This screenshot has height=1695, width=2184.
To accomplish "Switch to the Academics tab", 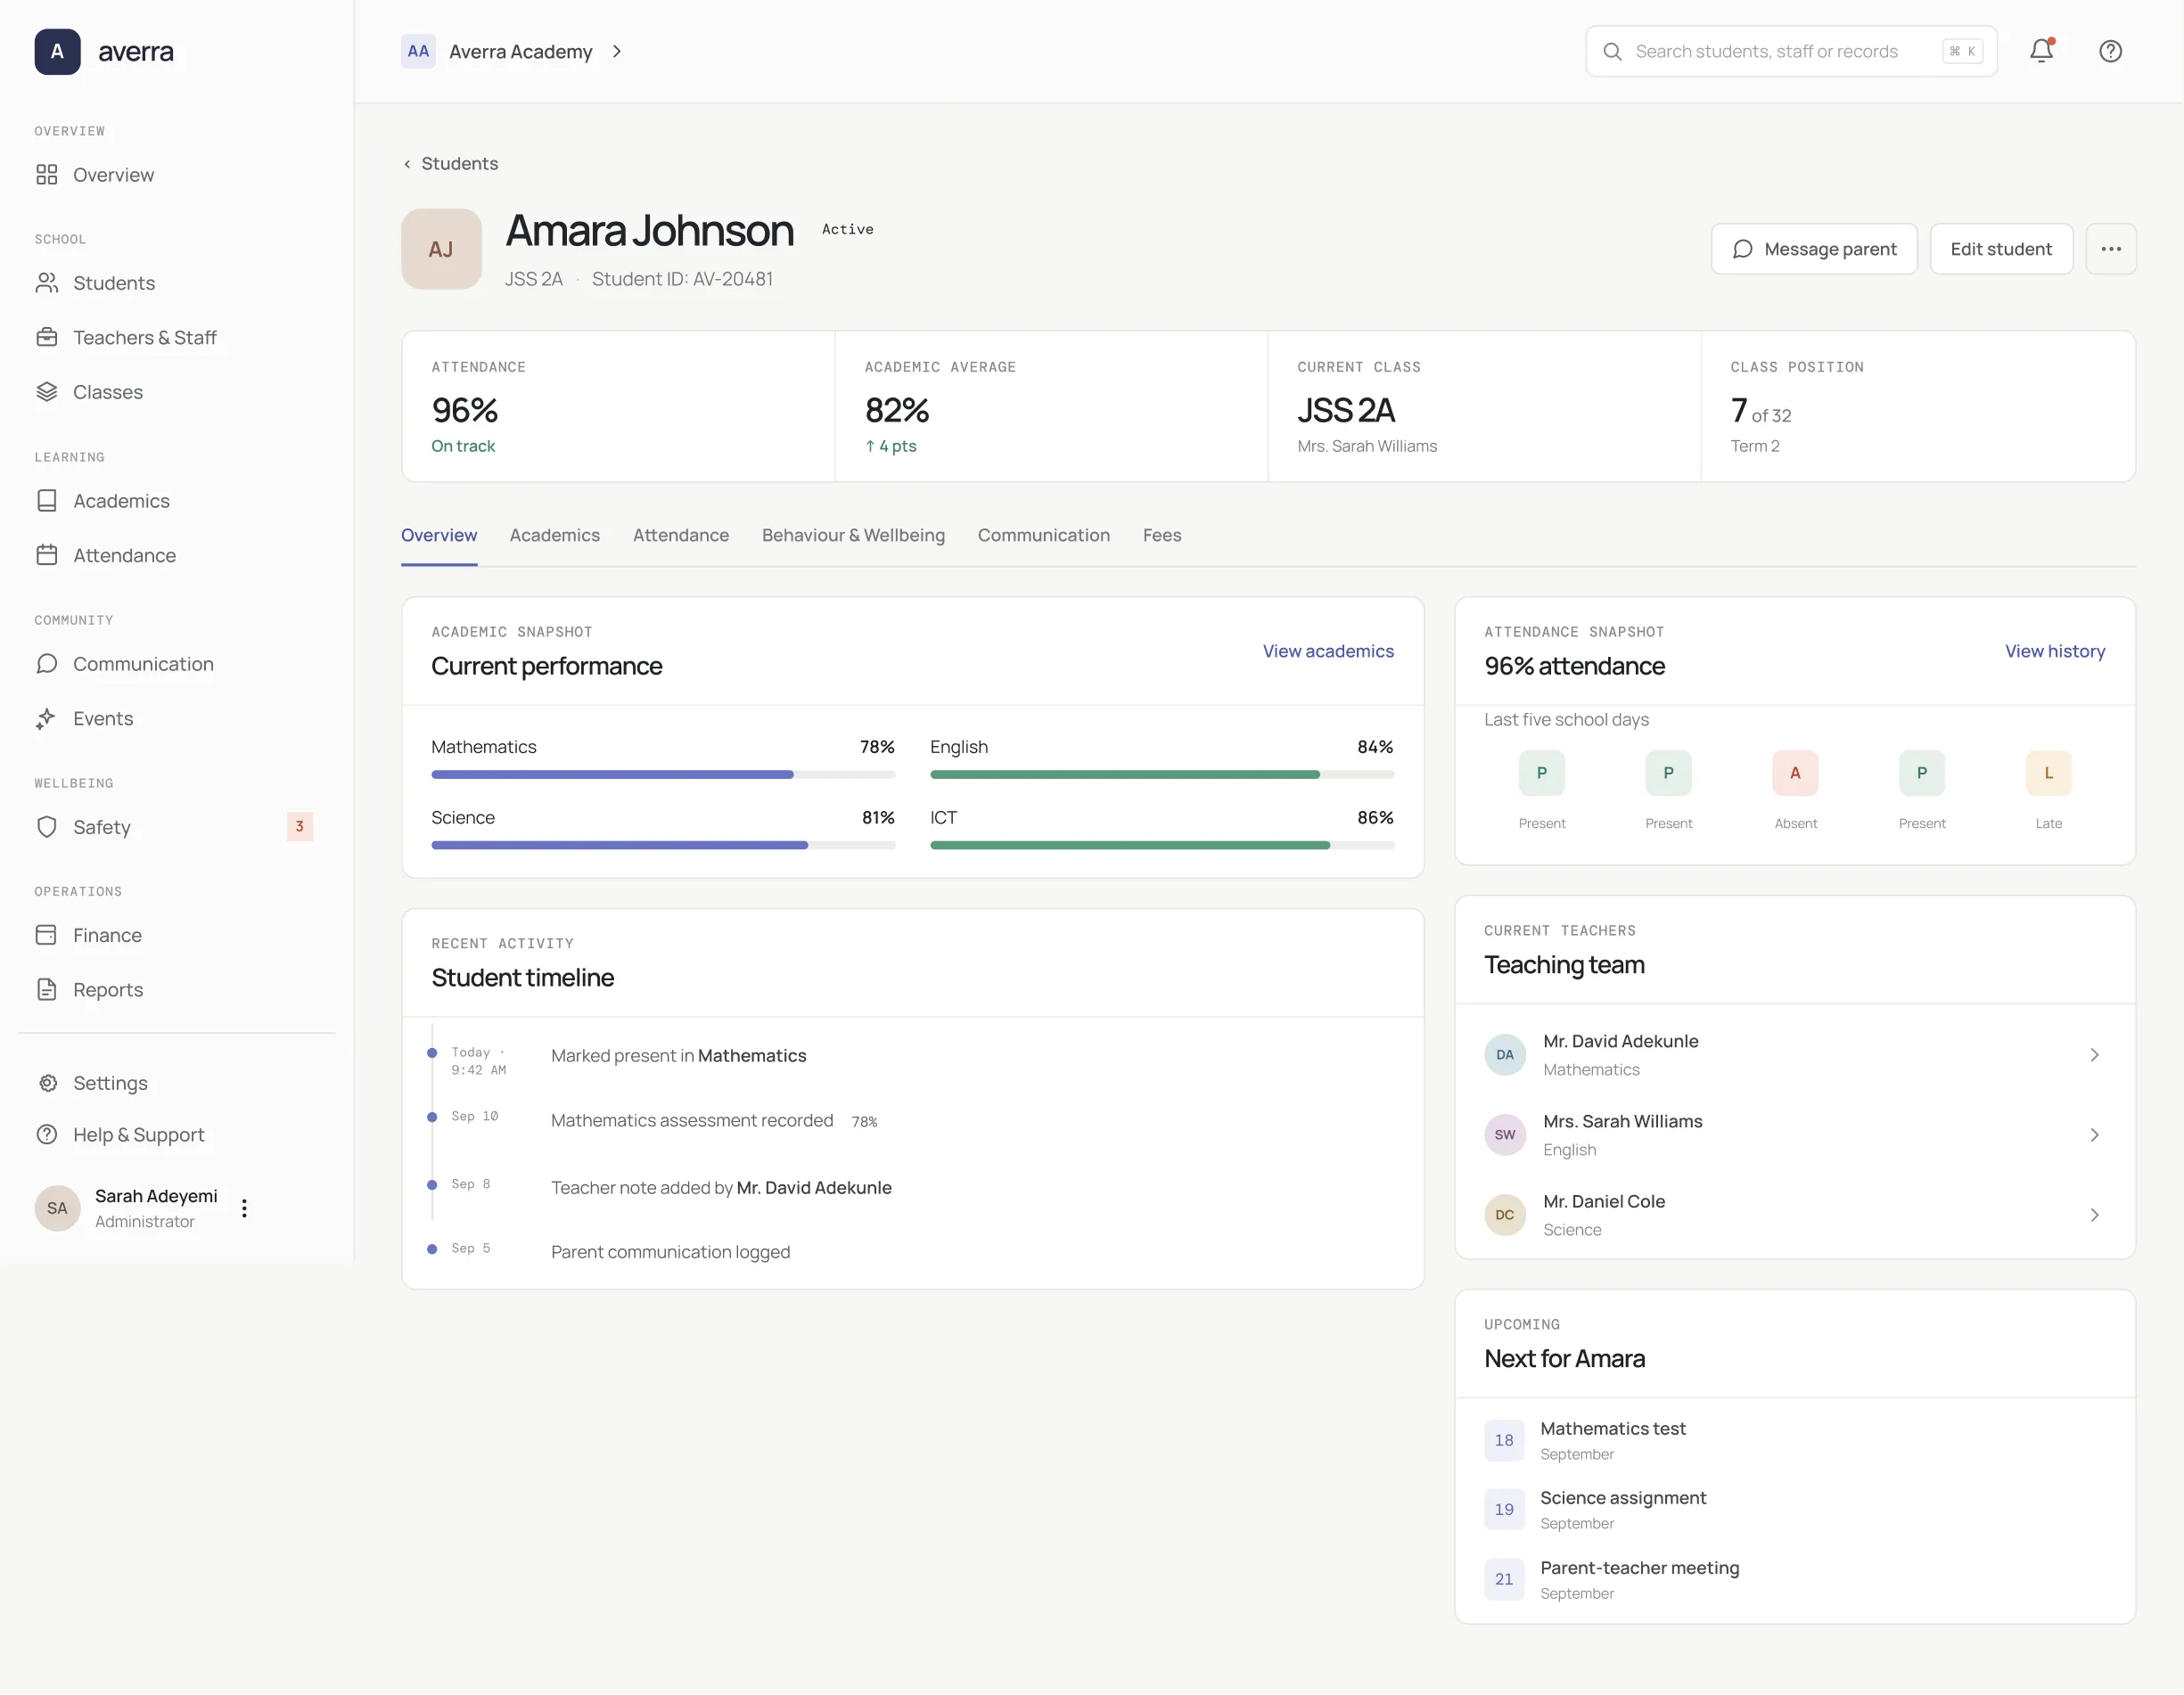I will tap(555, 536).
